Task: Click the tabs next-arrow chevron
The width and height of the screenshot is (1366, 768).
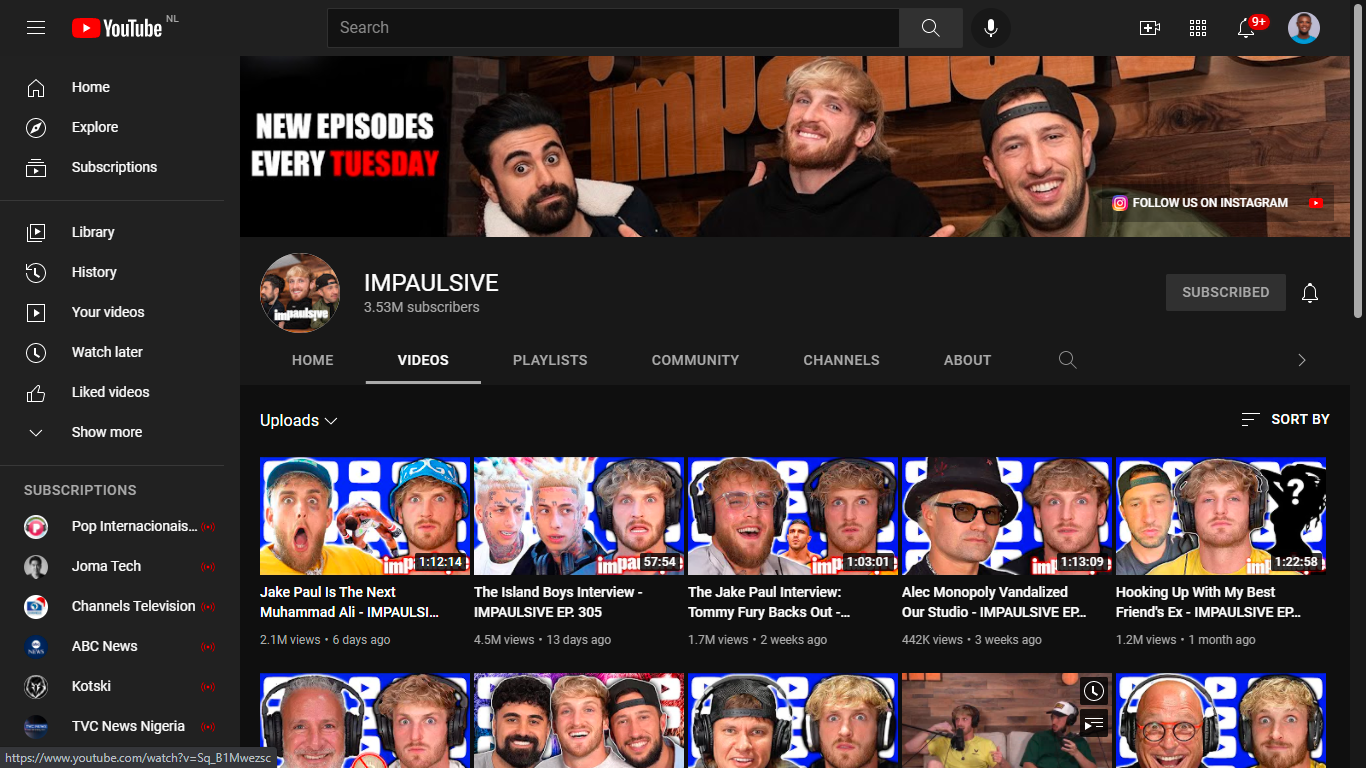Action: click(x=1302, y=360)
